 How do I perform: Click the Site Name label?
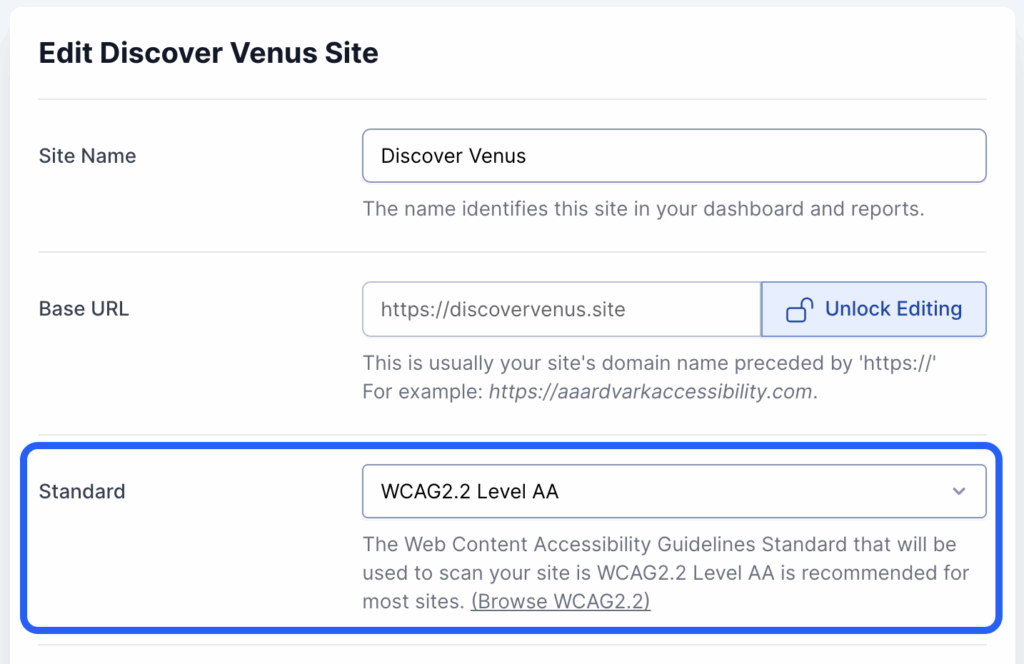87,156
